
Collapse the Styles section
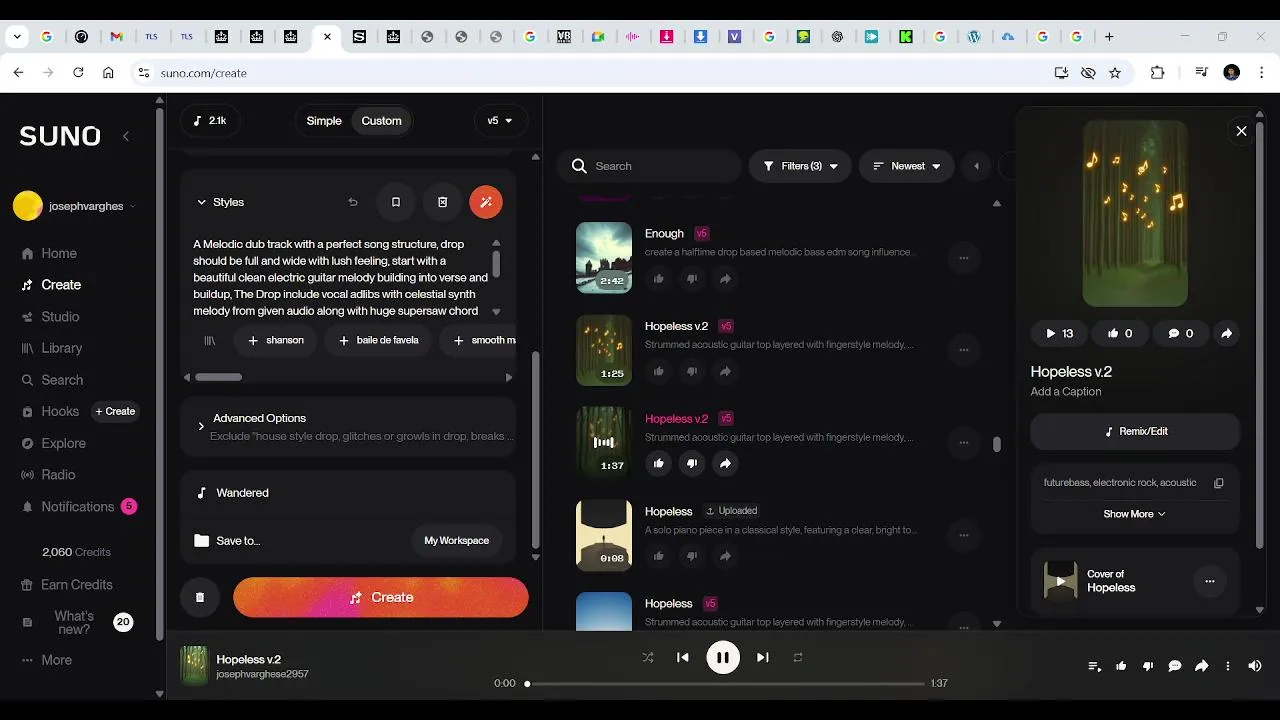pos(220,202)
